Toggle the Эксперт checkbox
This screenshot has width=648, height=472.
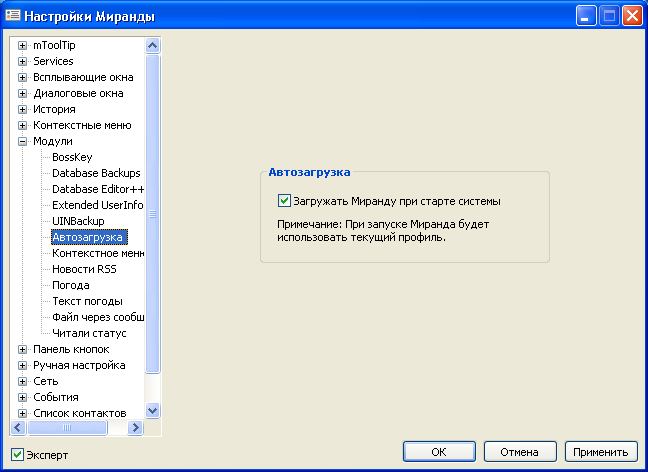17,455
